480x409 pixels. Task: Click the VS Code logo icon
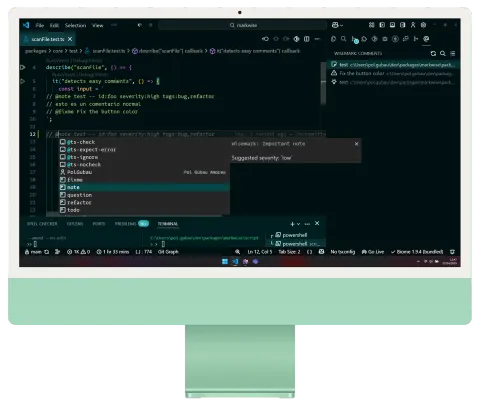26,25
